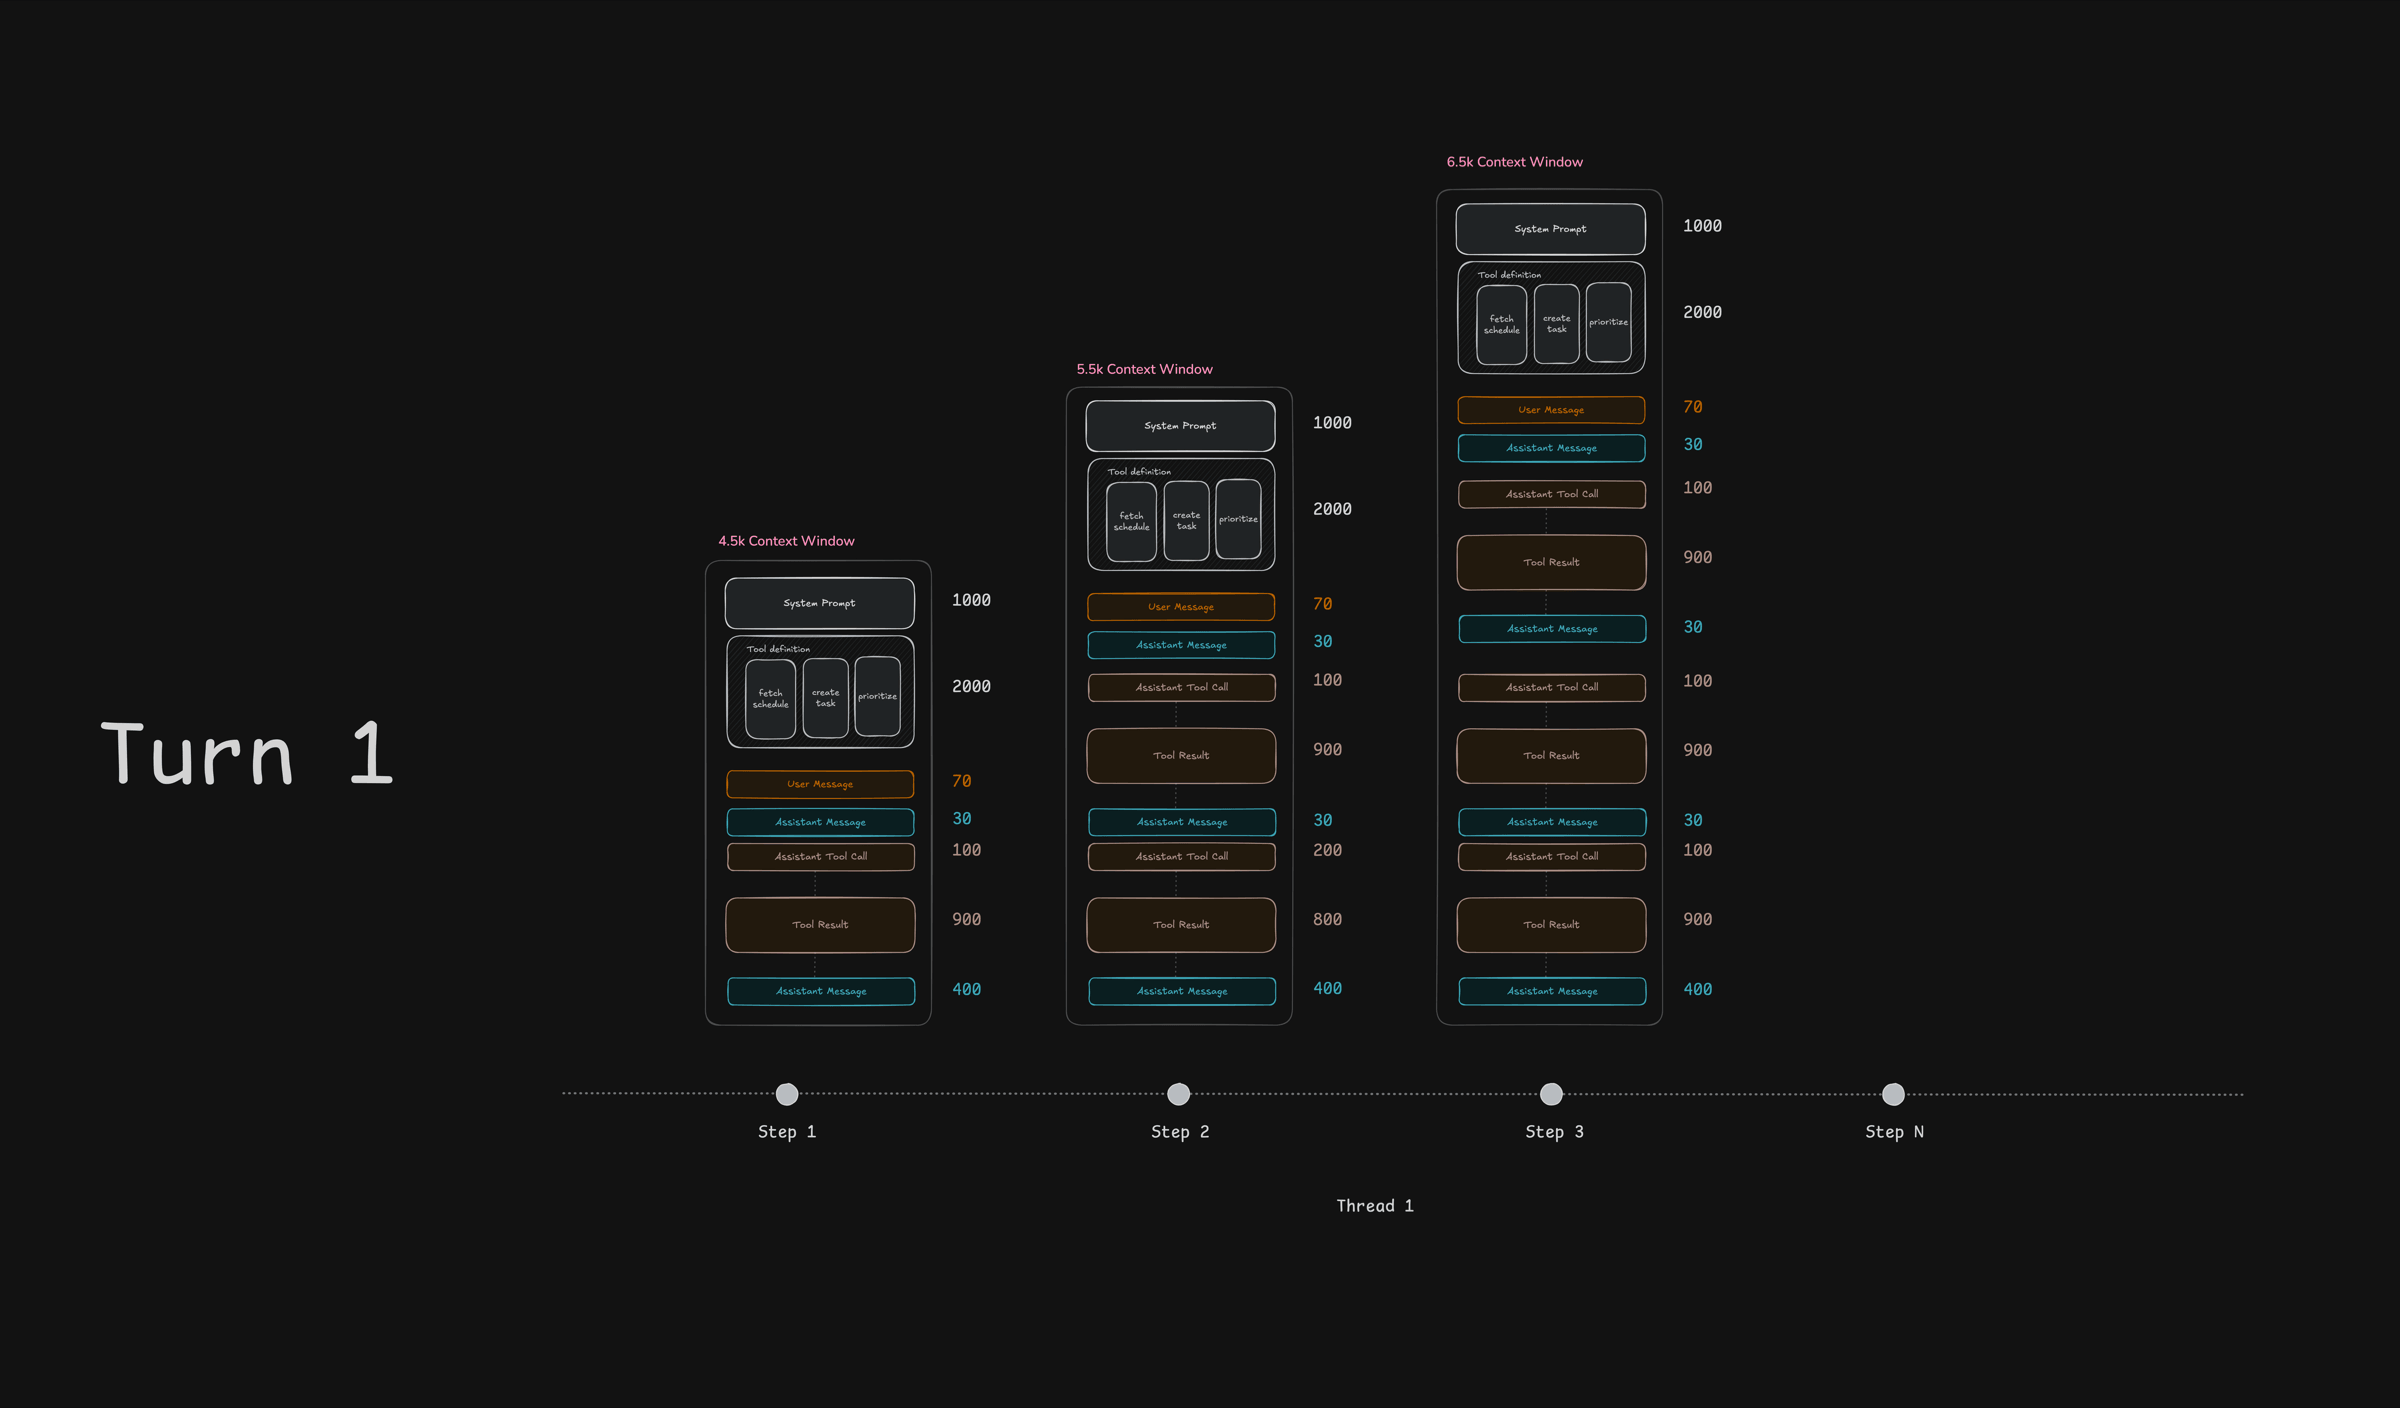
Task: Click the "Step N" text label
Action: click(x=1894, y=1132)
